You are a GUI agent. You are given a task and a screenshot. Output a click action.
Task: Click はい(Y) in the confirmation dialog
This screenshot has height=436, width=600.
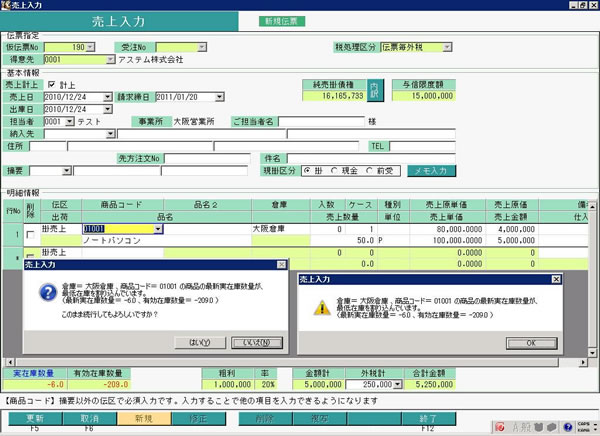(x=200, y=343)
